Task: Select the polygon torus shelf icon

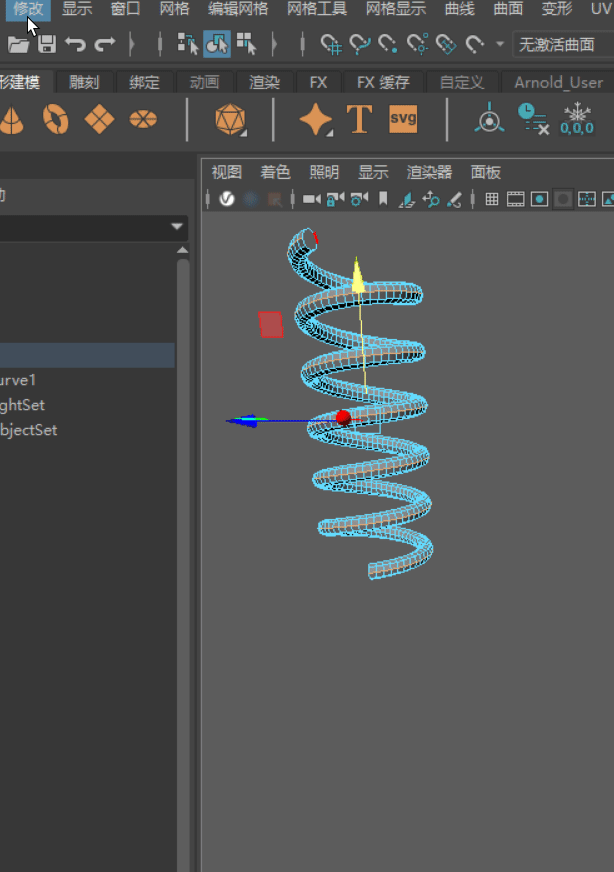Action: 56,119
